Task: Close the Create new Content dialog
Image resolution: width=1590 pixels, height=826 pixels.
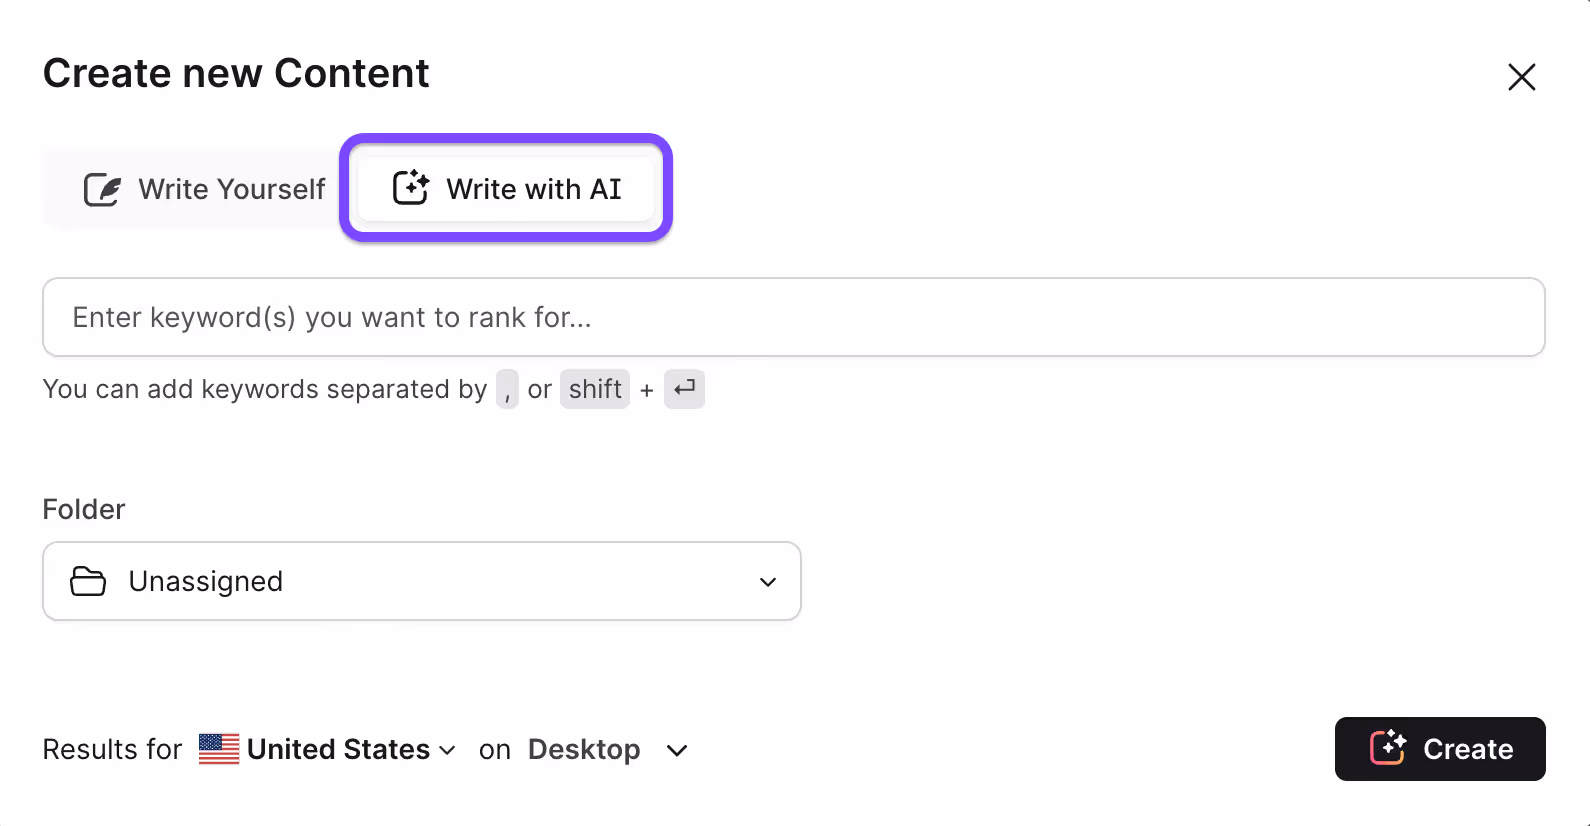Action: click(x=1521, y=77)
